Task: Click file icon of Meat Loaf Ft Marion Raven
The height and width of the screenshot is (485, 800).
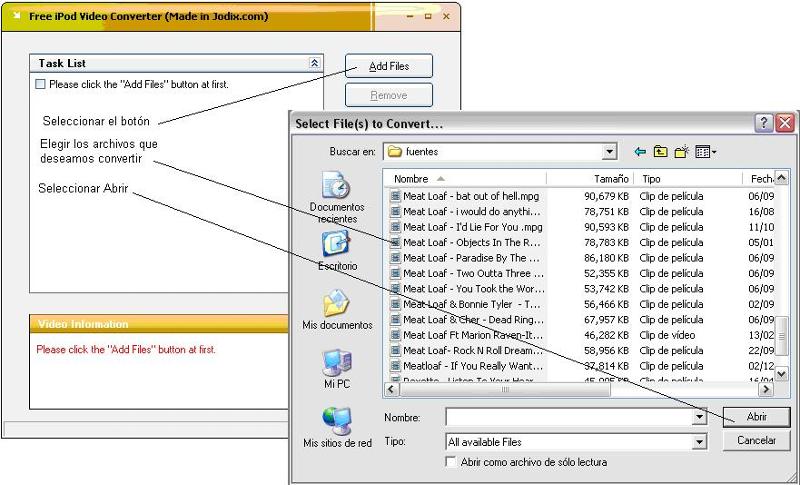Action: coord(395,335)
